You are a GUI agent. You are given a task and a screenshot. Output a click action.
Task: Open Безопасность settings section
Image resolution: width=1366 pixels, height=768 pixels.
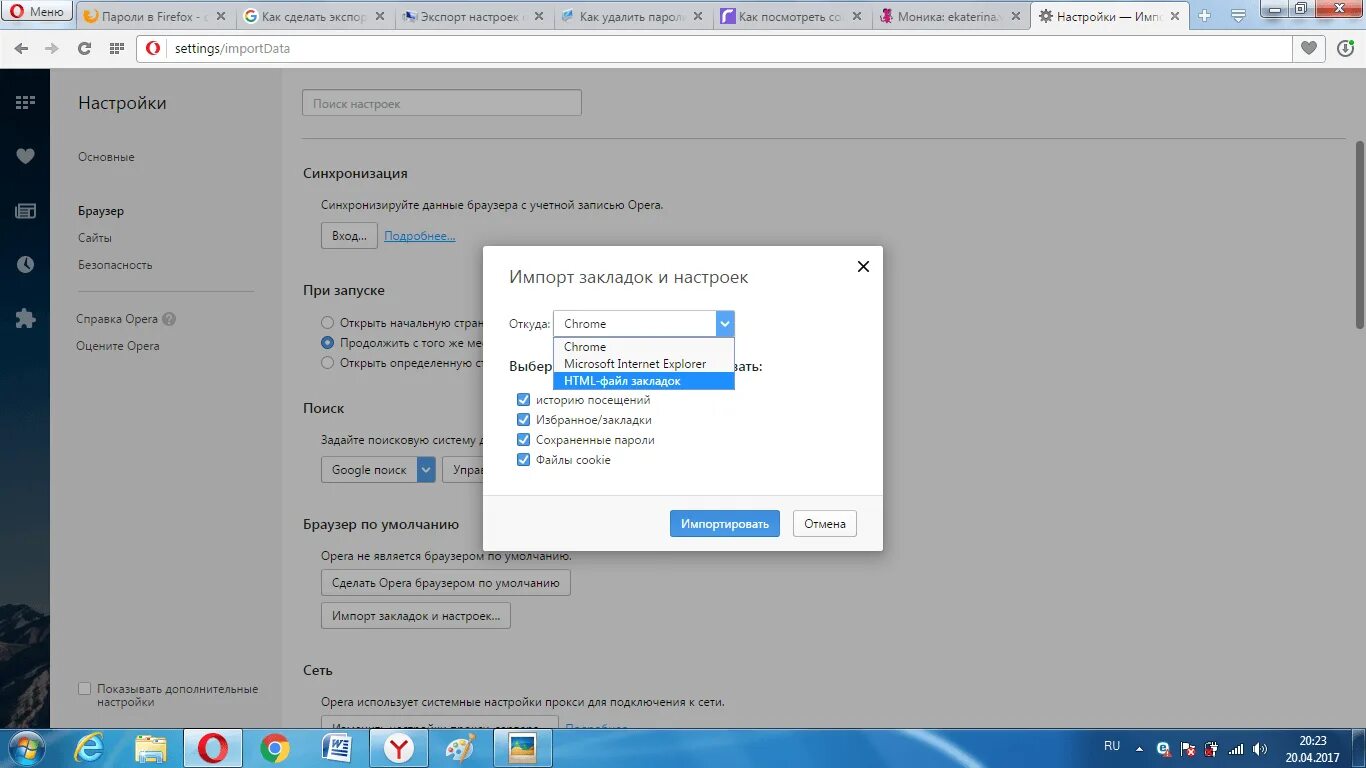click(115, 265)
